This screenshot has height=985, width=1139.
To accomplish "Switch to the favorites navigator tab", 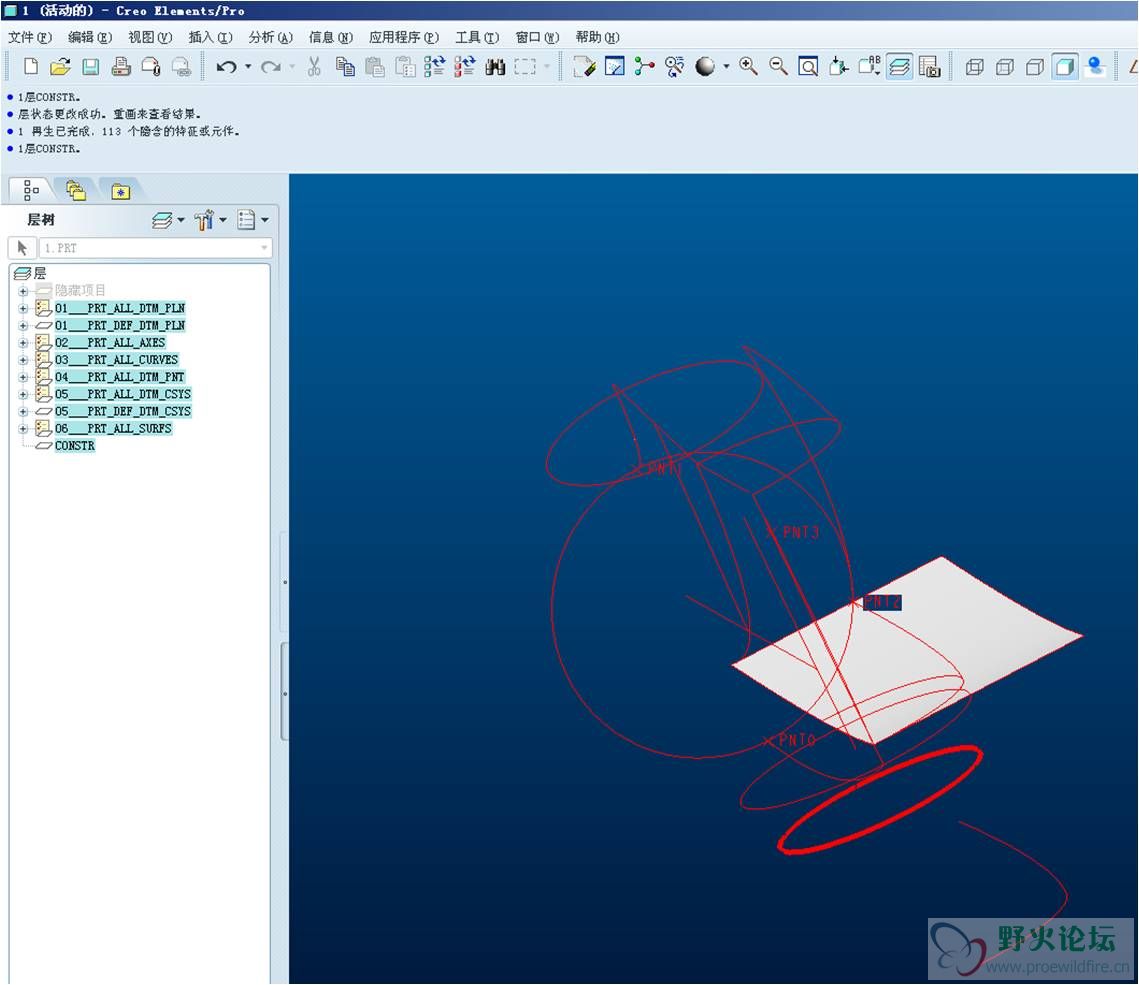I will point(121,191).
